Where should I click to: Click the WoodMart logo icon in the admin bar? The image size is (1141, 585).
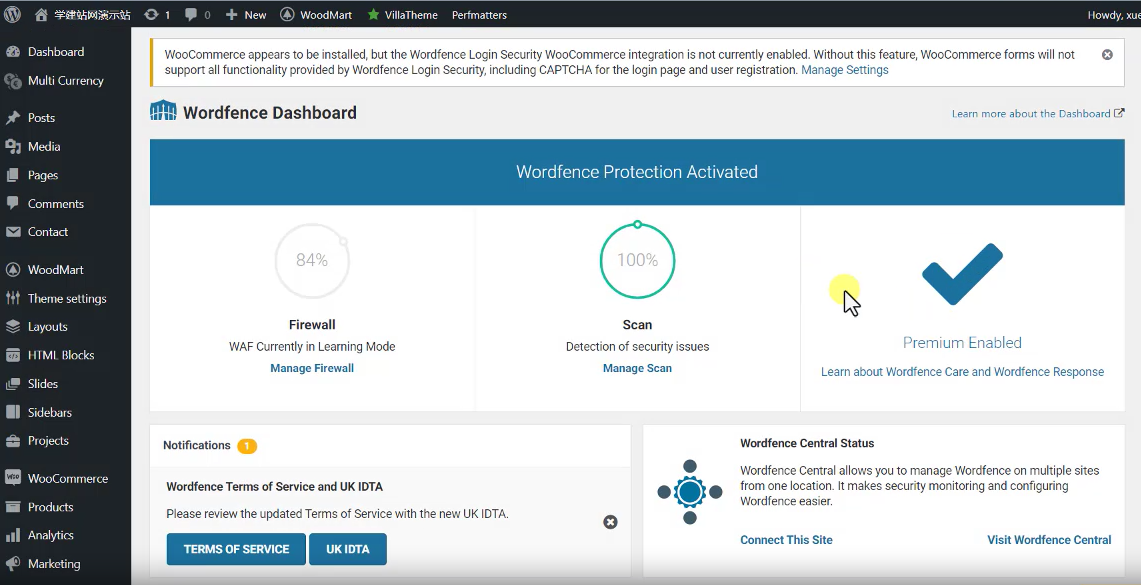(x=287, y=15)
